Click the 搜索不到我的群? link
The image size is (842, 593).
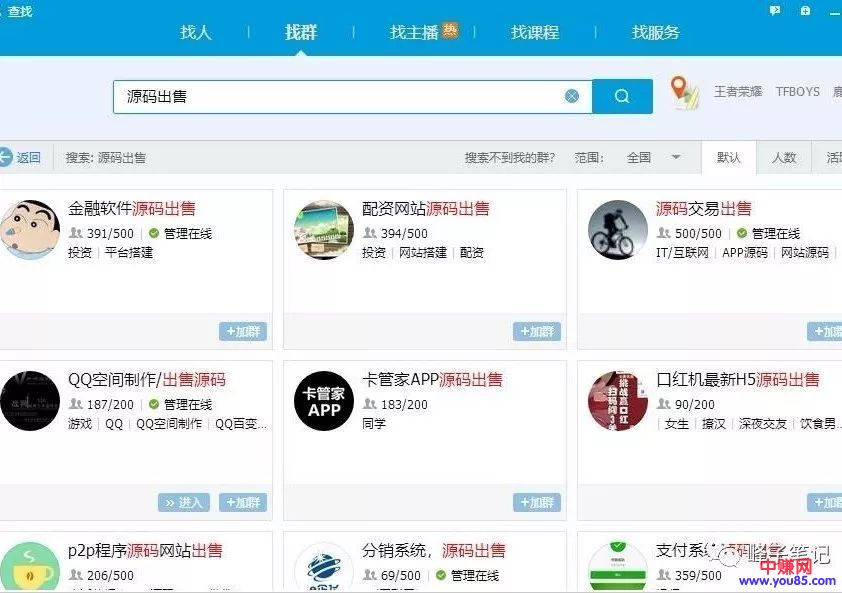tap(510, 157)
